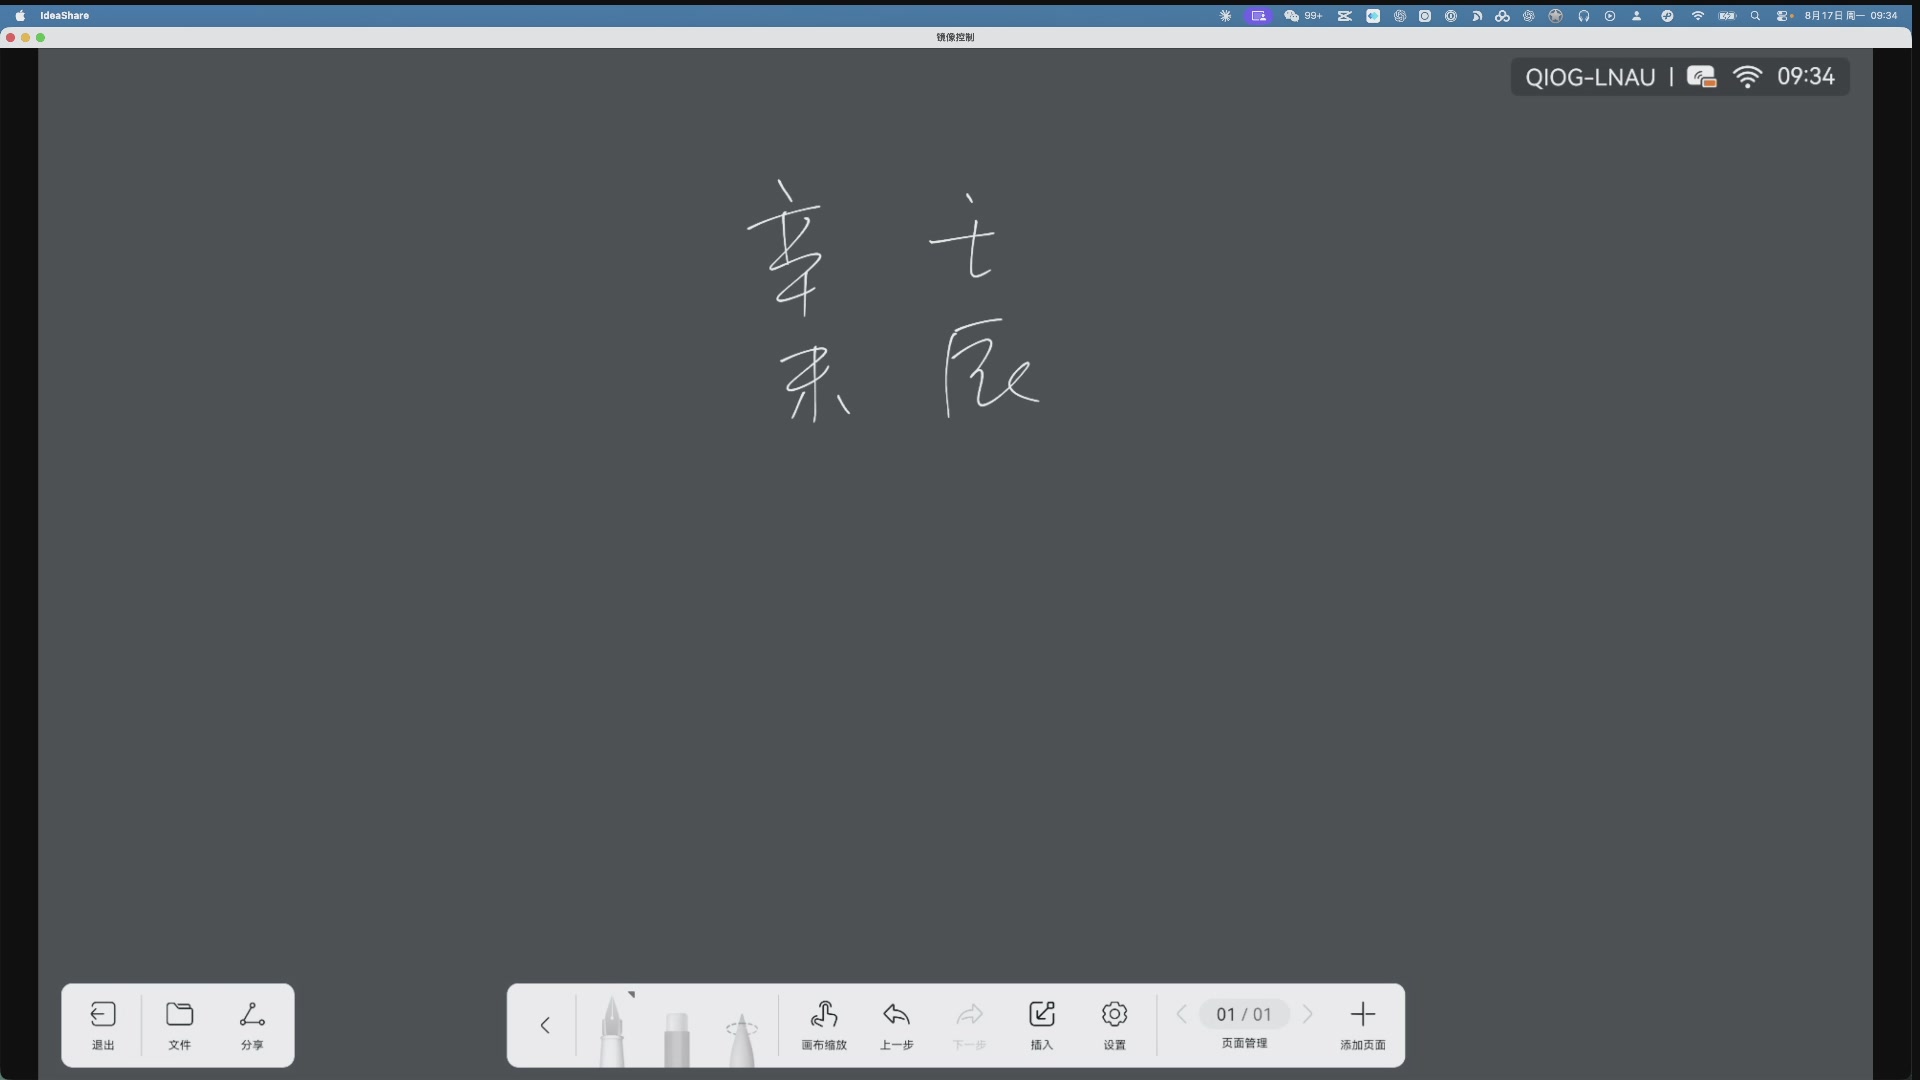Add a page with 添加页面 plus
1920x1080 pixels.
[x=1362, y=1015]
